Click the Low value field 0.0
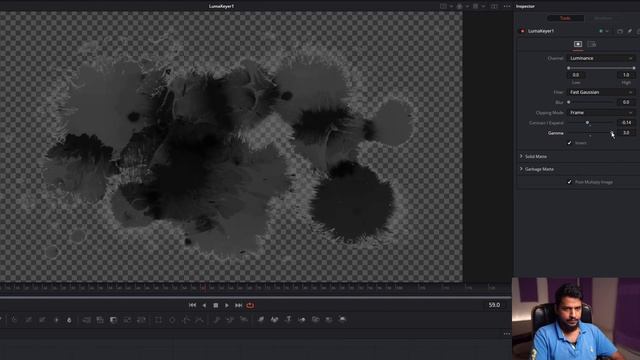Image resolution: width=640 pixels, height=360 pixels. click(576, 75)
